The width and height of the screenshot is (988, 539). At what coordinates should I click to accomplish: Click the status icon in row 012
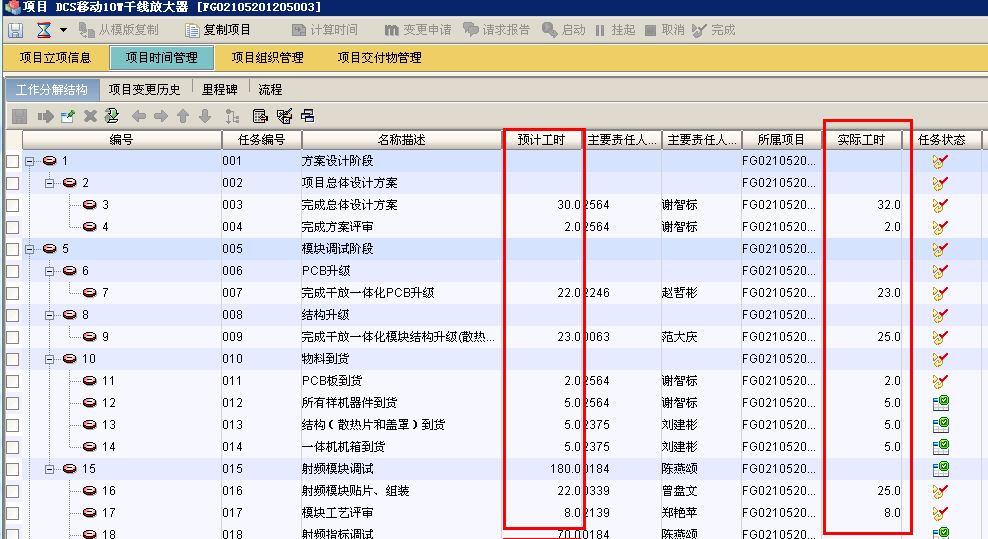[x=940, y=403]
